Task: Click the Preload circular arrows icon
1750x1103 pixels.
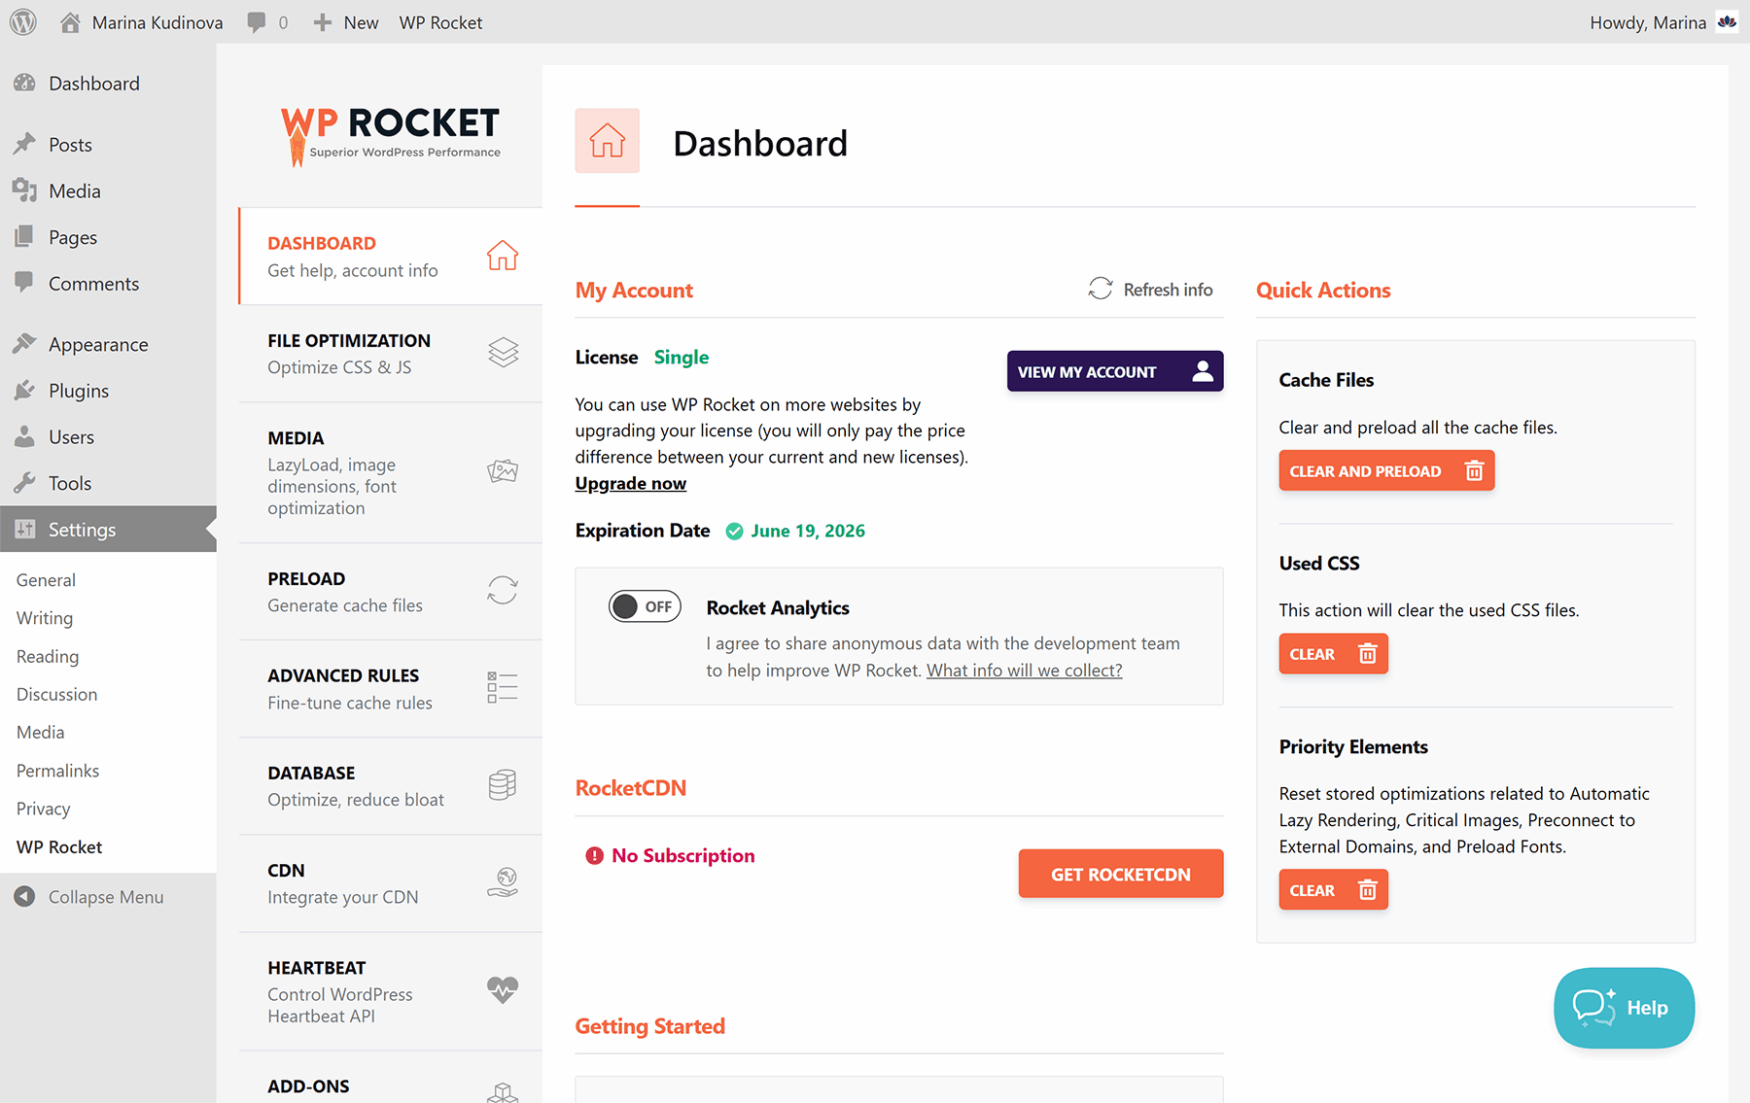Action: (502, 591)
